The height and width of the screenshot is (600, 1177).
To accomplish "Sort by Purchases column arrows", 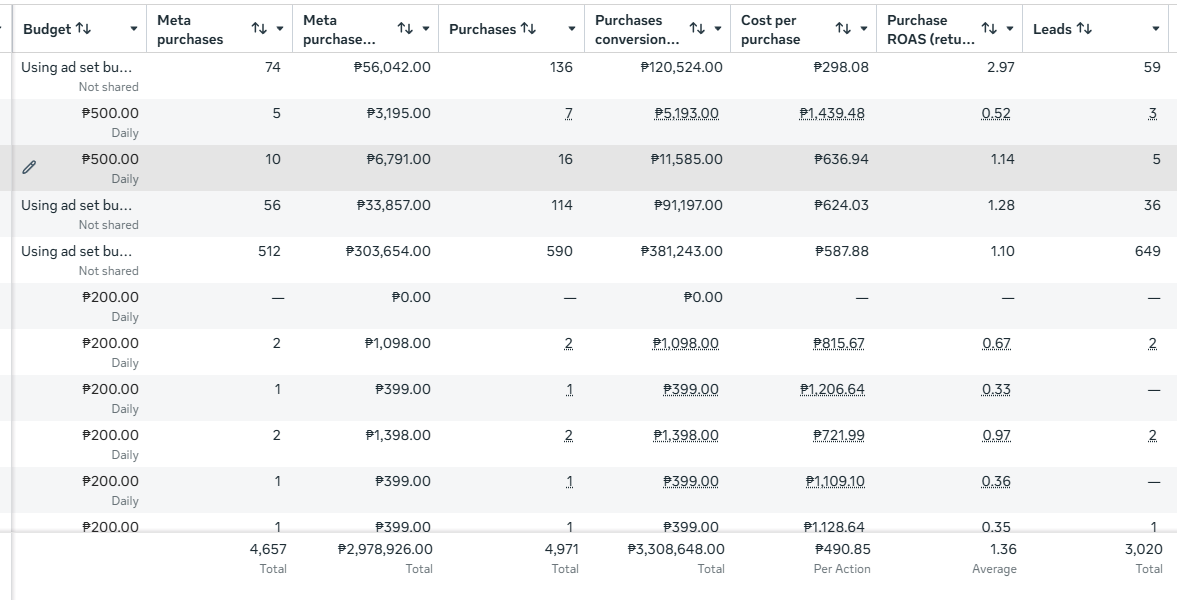I will click(x=528, y=29).
